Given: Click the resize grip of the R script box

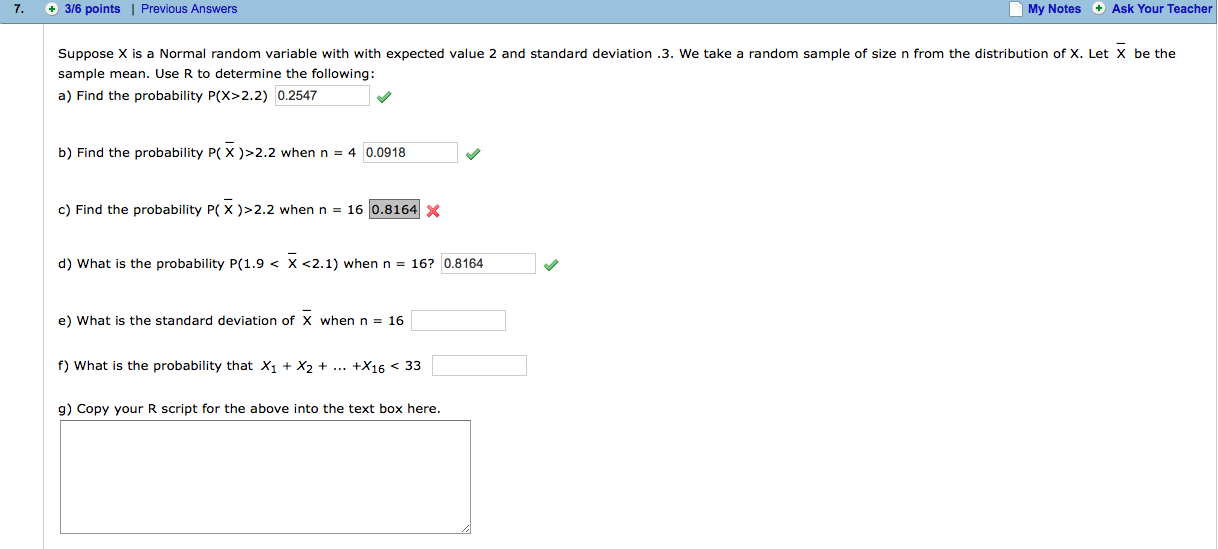Looking at the screenshot, I should [x=464, y=528].
